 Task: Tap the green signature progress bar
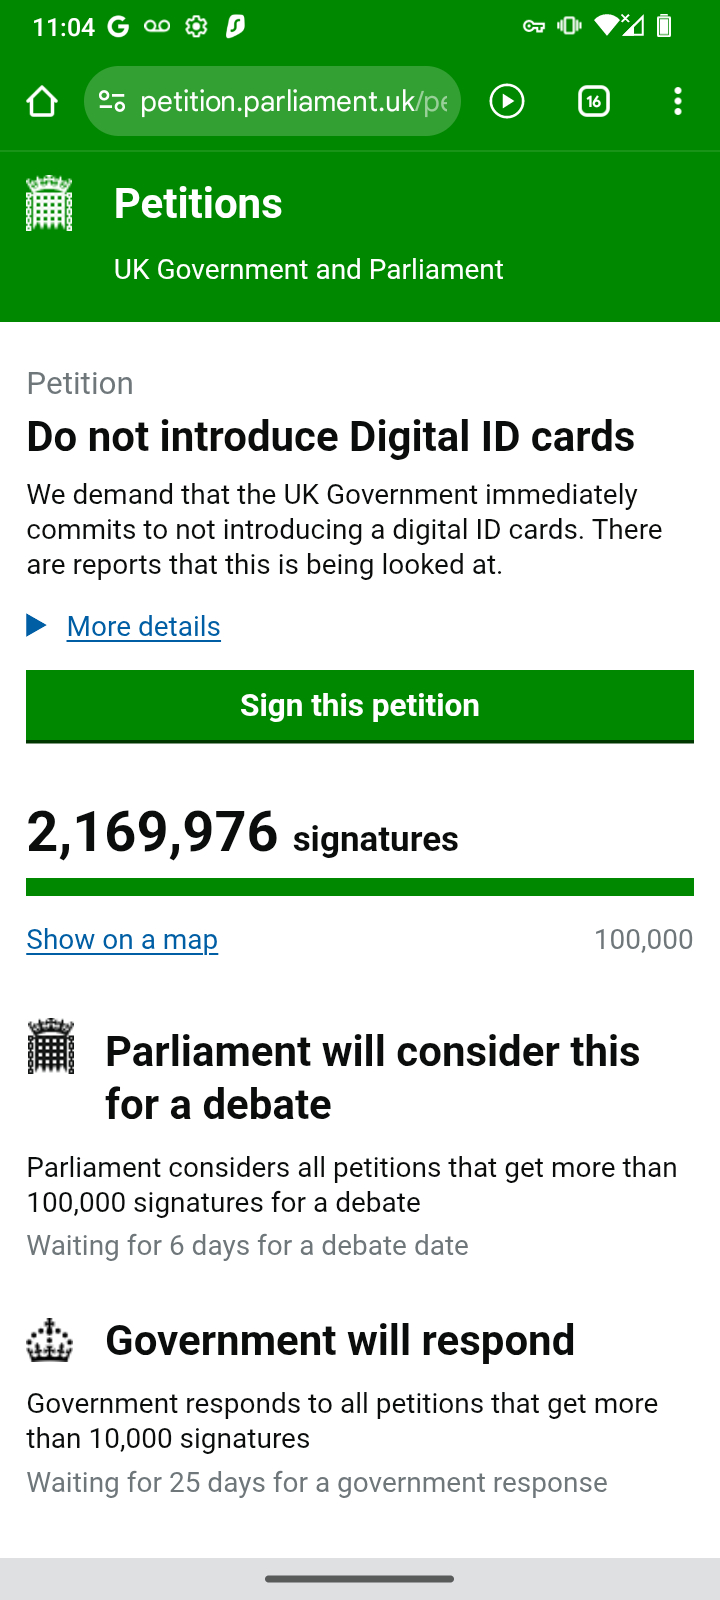[360, 887]
